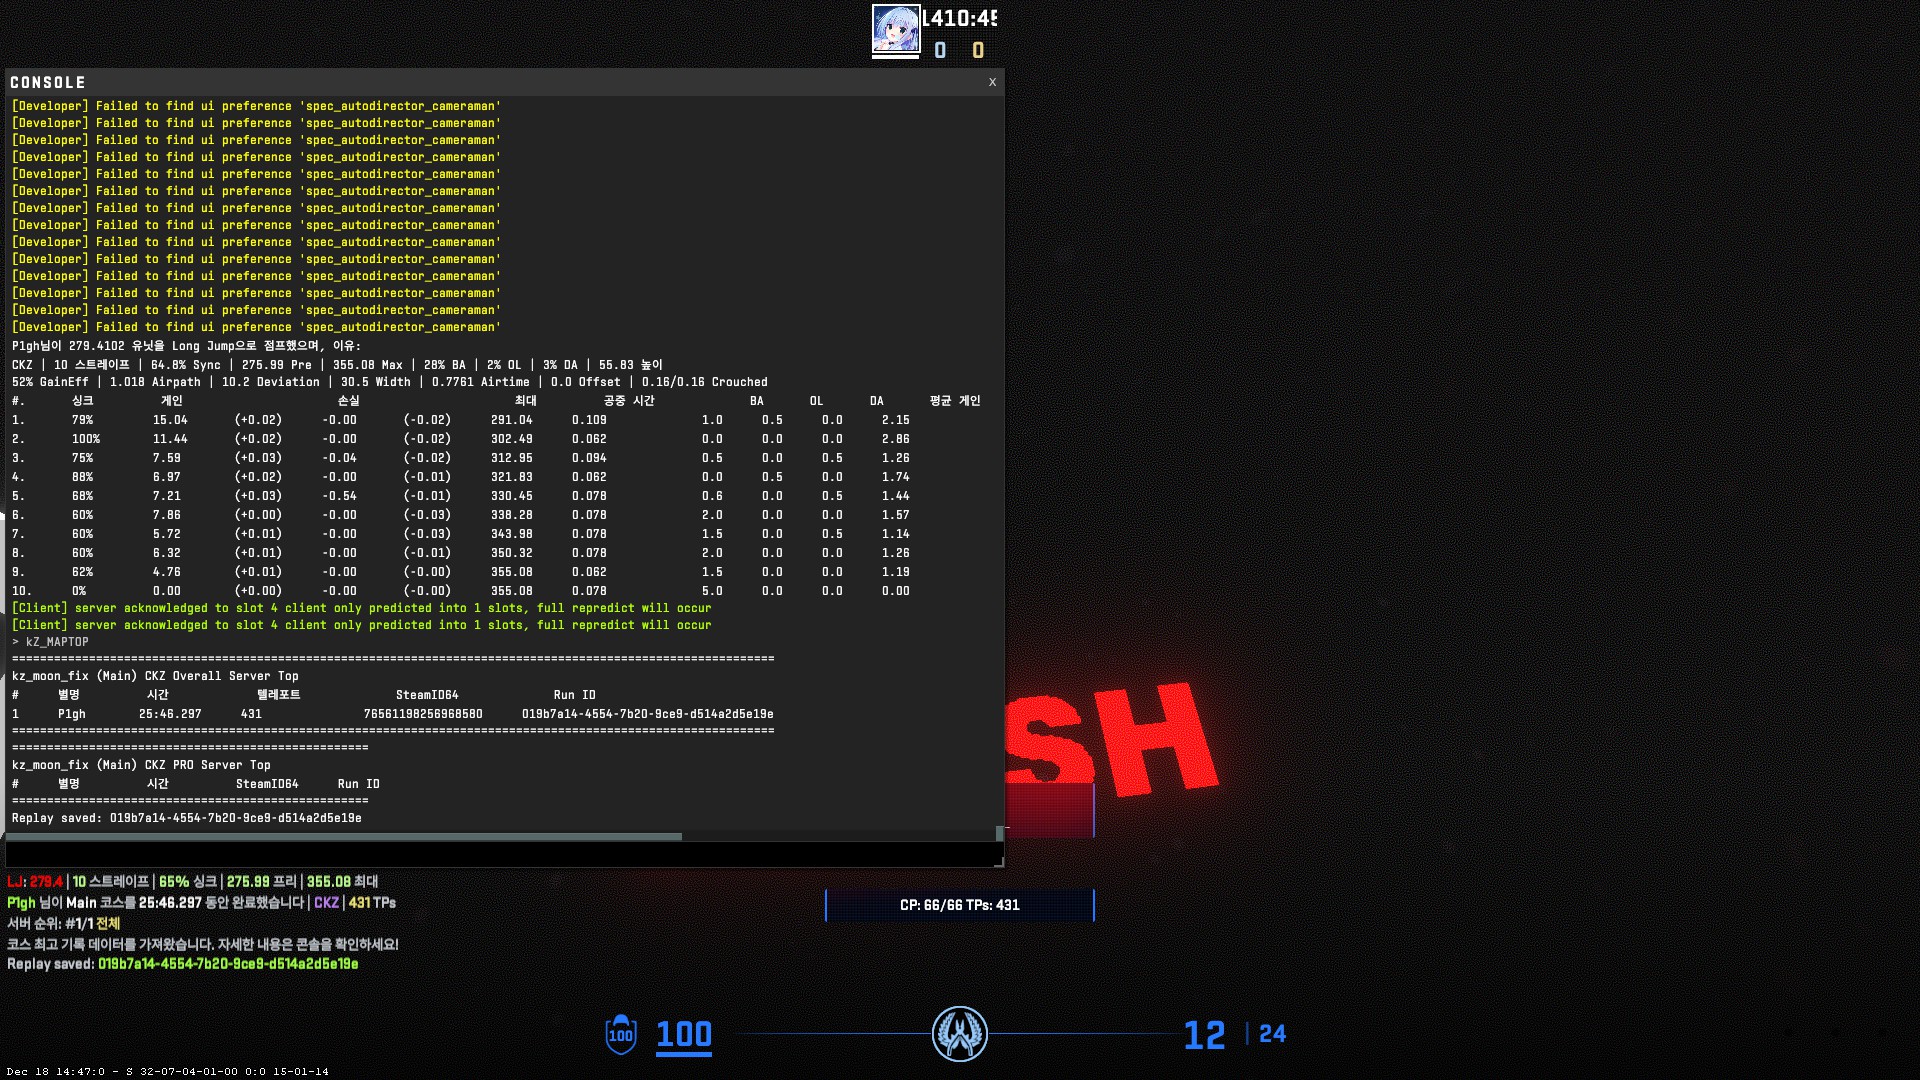Click the '최대' column header
This screenshot has width=1920, height=1080.
[x=525, y=401]
